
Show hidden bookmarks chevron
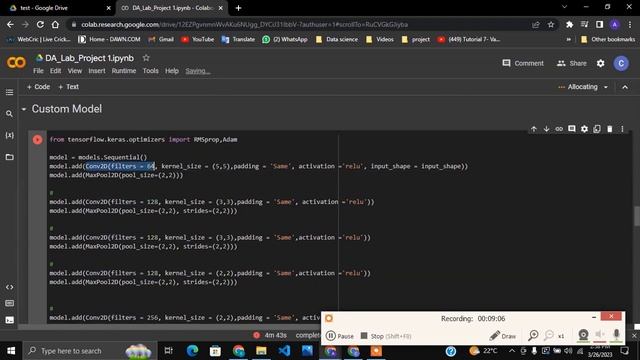point(569,39)
